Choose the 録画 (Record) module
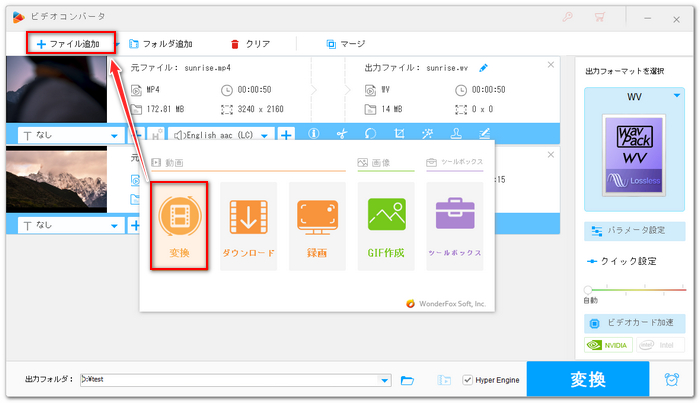Viewport: 700px width, 403px height. click(x=317, y=226)
